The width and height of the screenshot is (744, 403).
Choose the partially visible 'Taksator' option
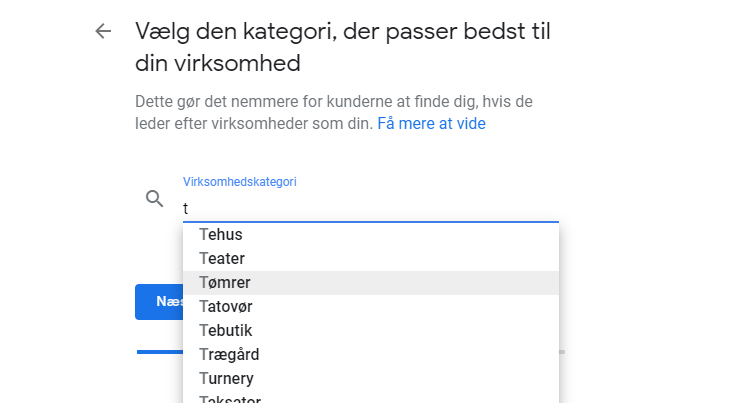pyautogui.click(x=371, y=398)
